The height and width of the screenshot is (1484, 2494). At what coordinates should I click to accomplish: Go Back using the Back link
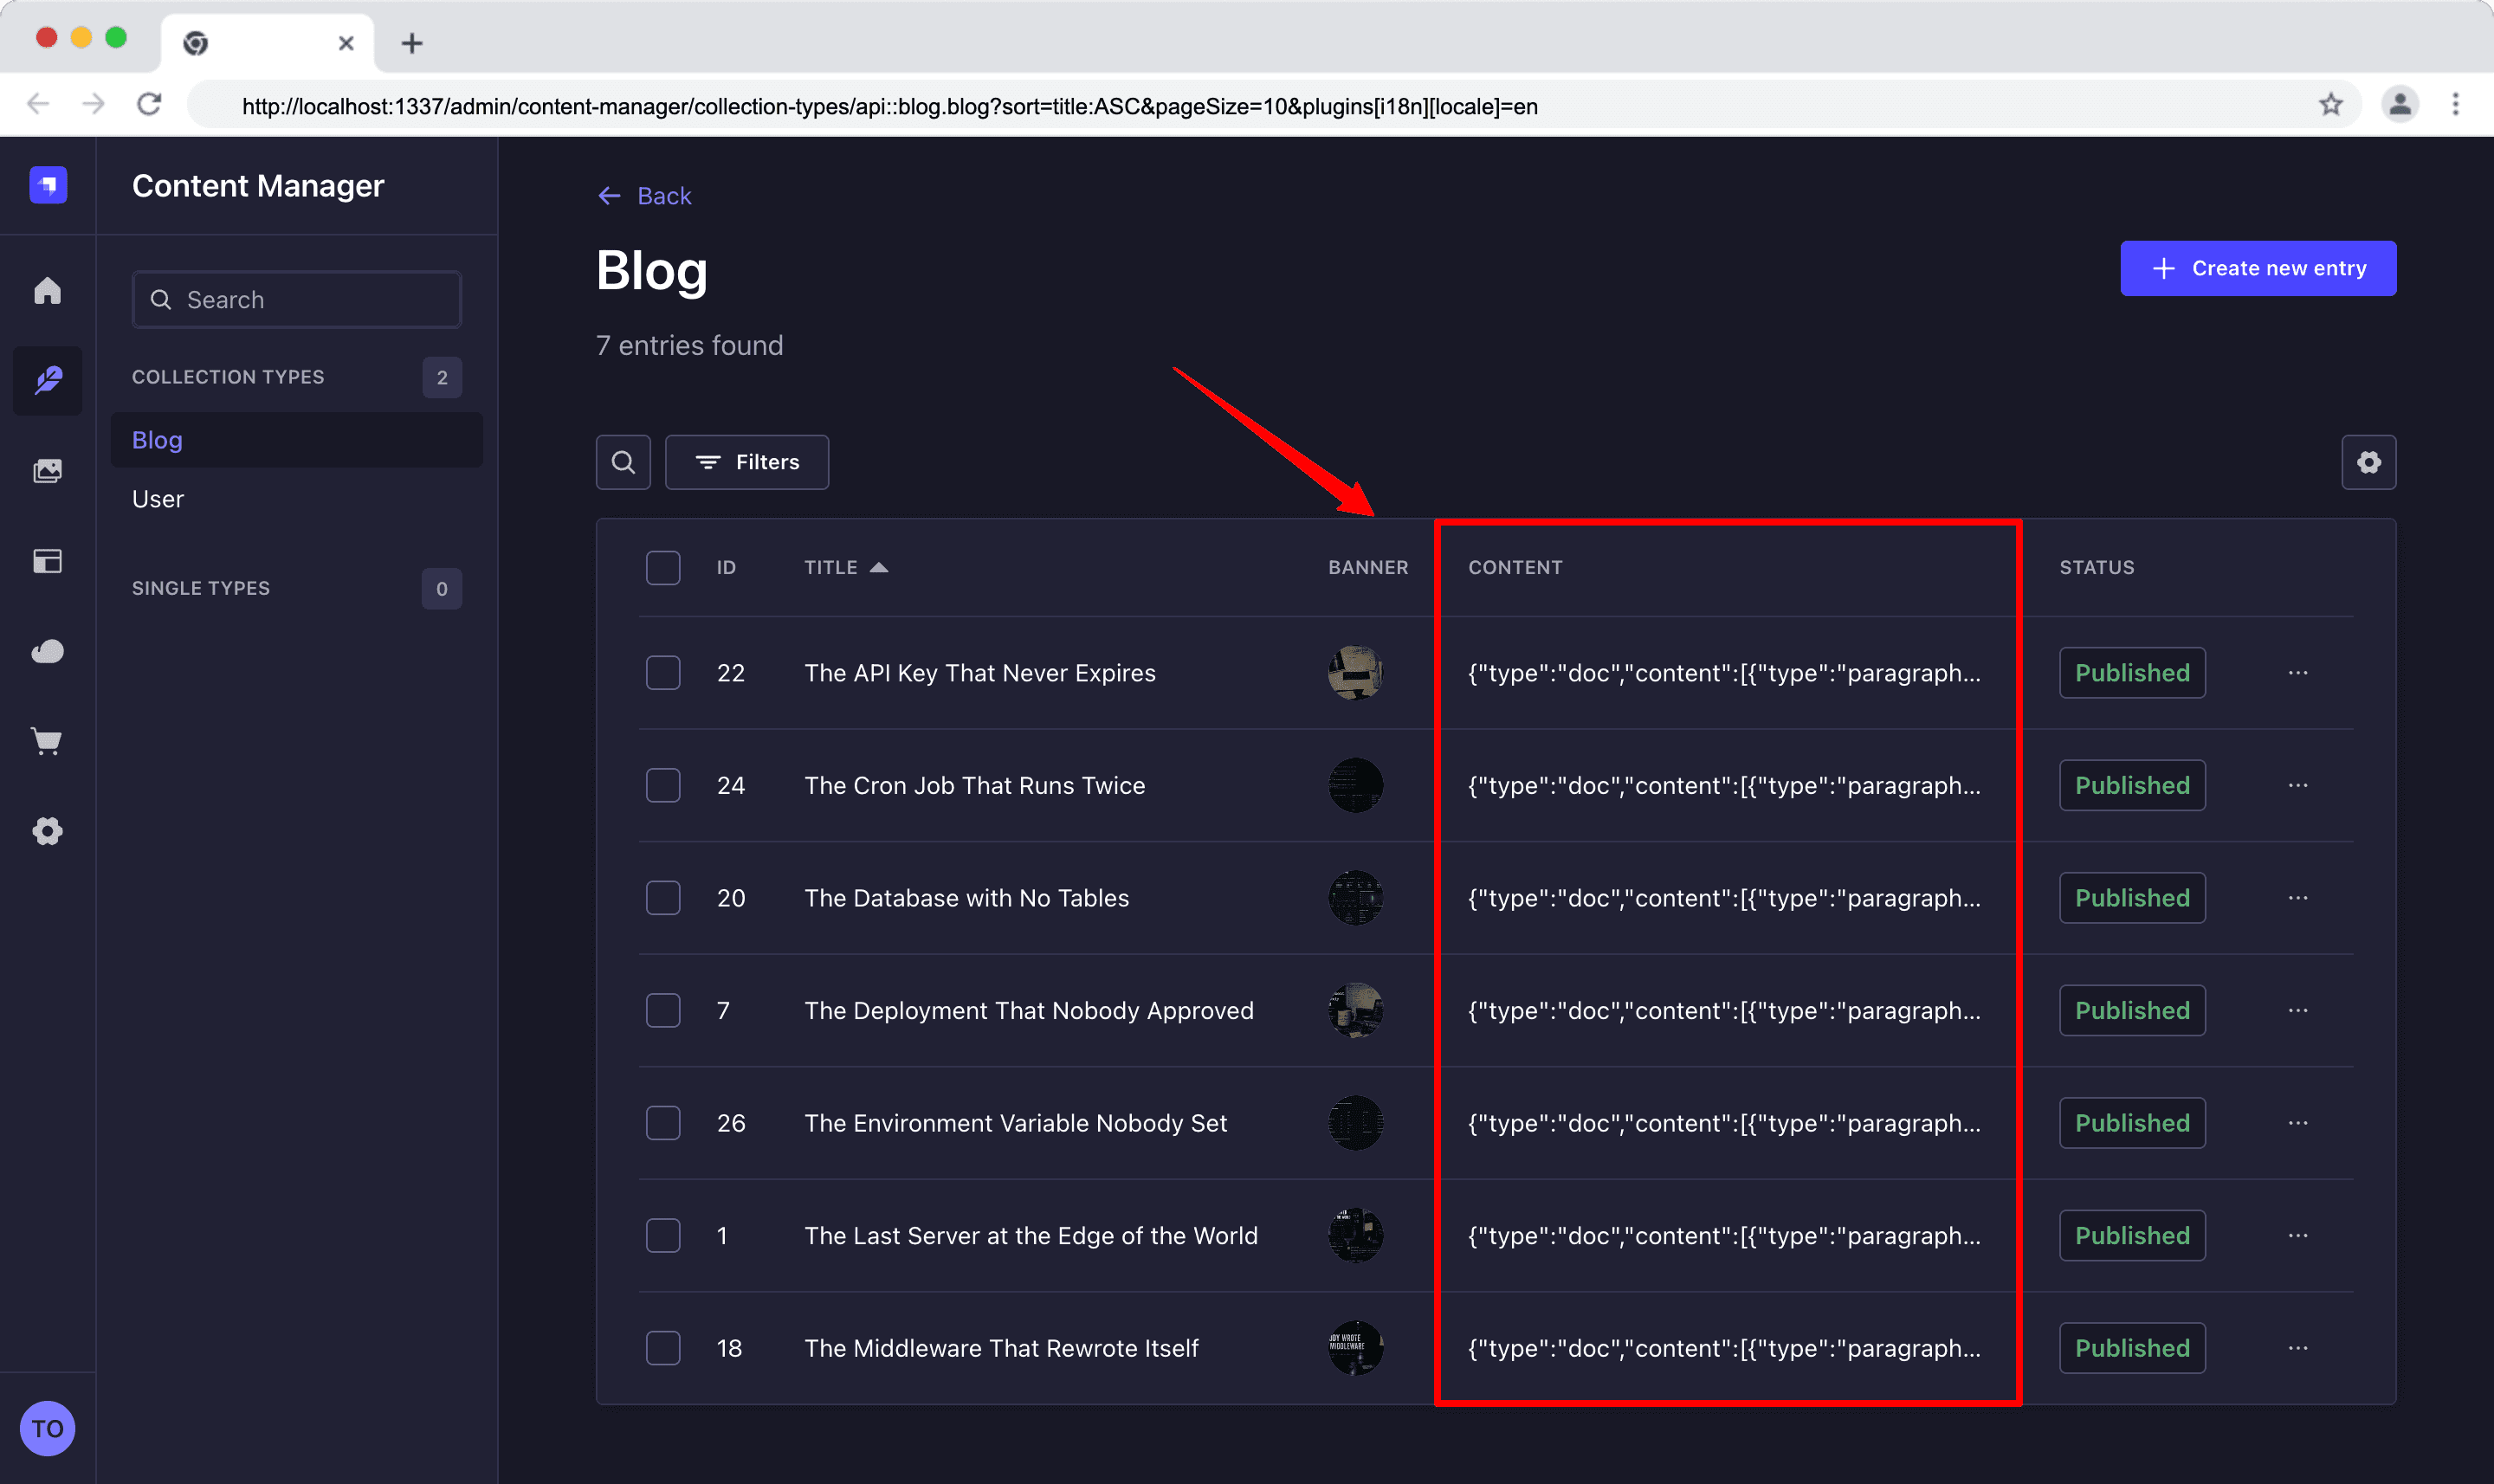click(645, 196)
